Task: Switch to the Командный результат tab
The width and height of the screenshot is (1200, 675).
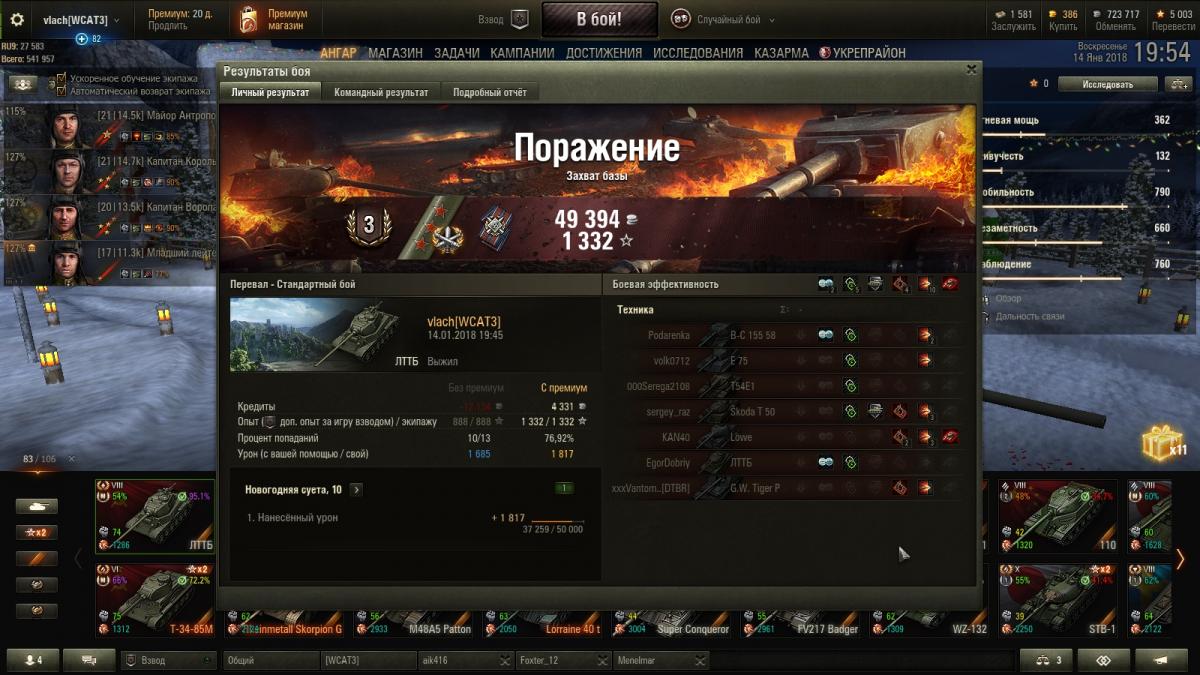Action: 381,92
